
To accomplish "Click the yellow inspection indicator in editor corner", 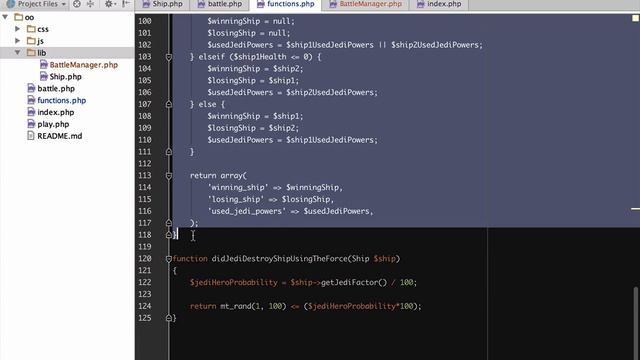I will point(635,18).
